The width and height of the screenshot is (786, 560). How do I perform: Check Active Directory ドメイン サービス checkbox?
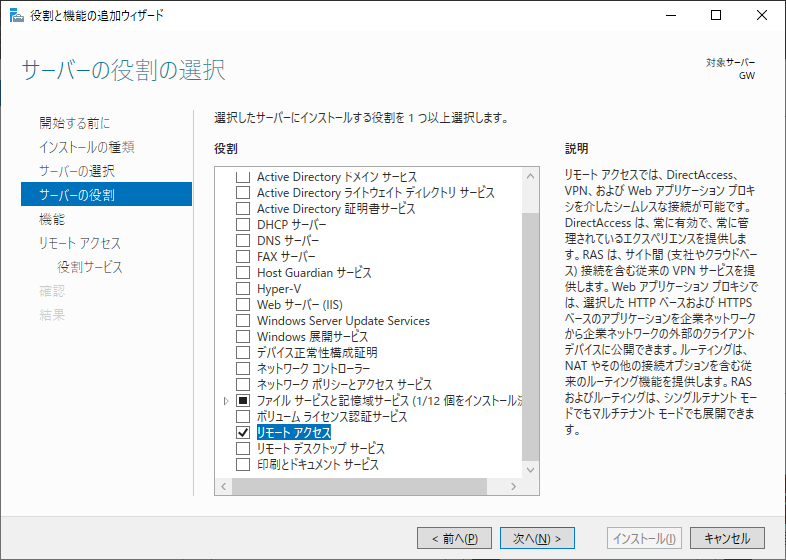pyautogui.click(x=243, y=176)
